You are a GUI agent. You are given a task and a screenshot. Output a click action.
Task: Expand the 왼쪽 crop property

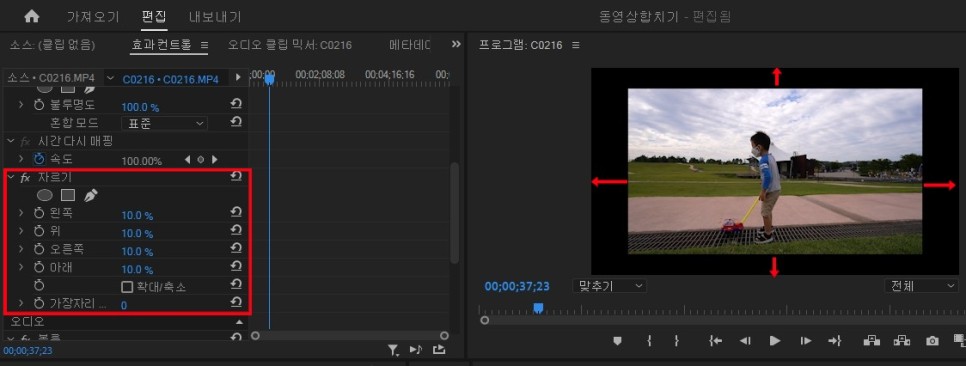coord(21,213)
